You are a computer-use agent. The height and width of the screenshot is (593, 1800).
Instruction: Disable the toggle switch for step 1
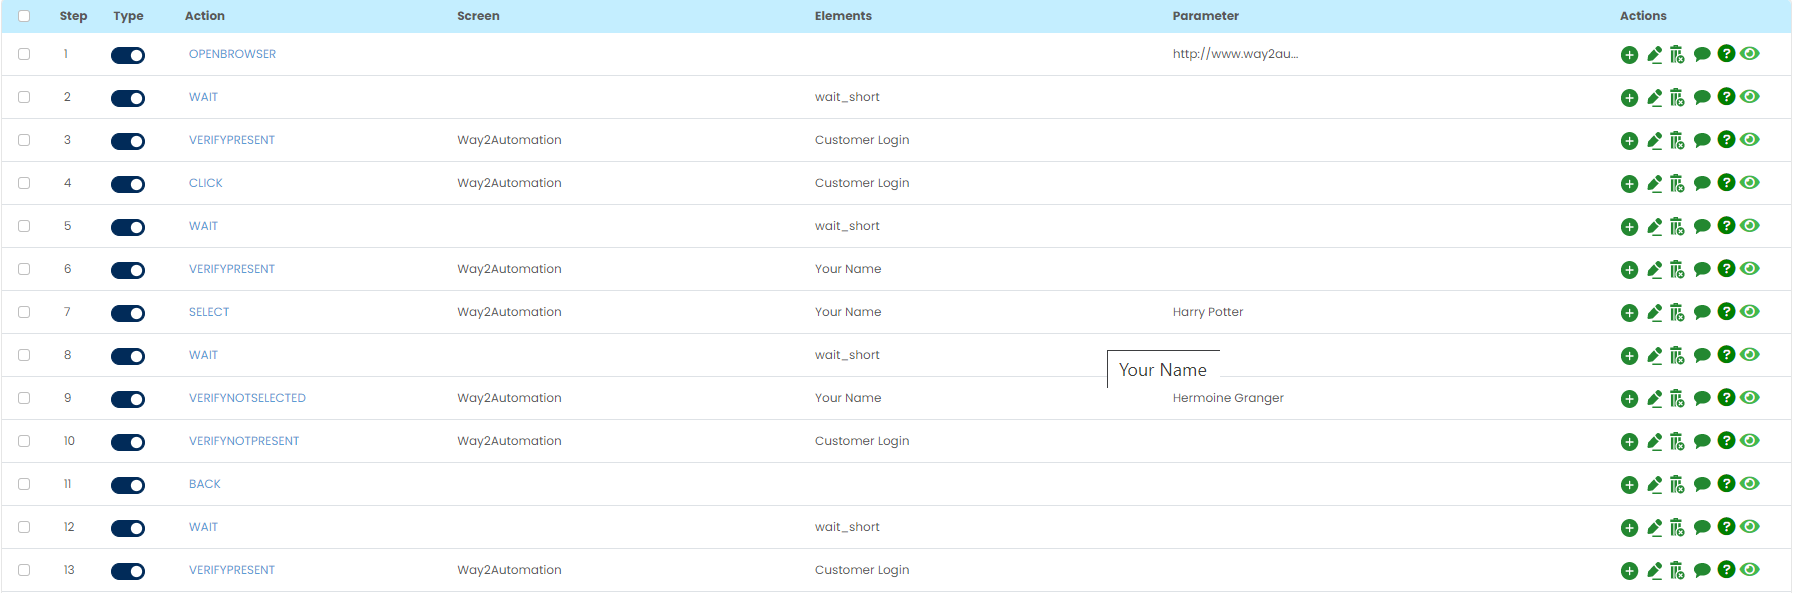tap(128, 55)
